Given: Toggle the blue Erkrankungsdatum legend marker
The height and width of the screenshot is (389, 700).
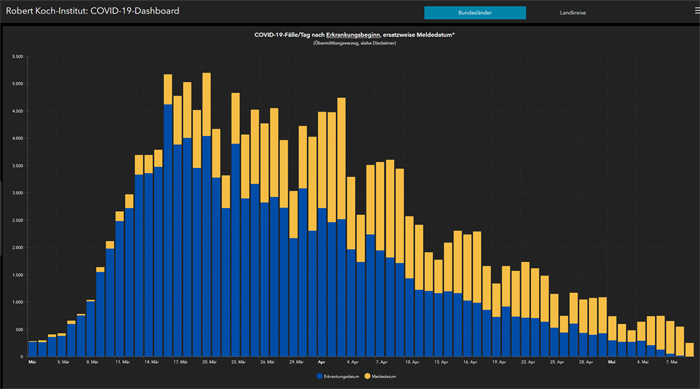Looking at the screenshot, I should click(319, 376).
